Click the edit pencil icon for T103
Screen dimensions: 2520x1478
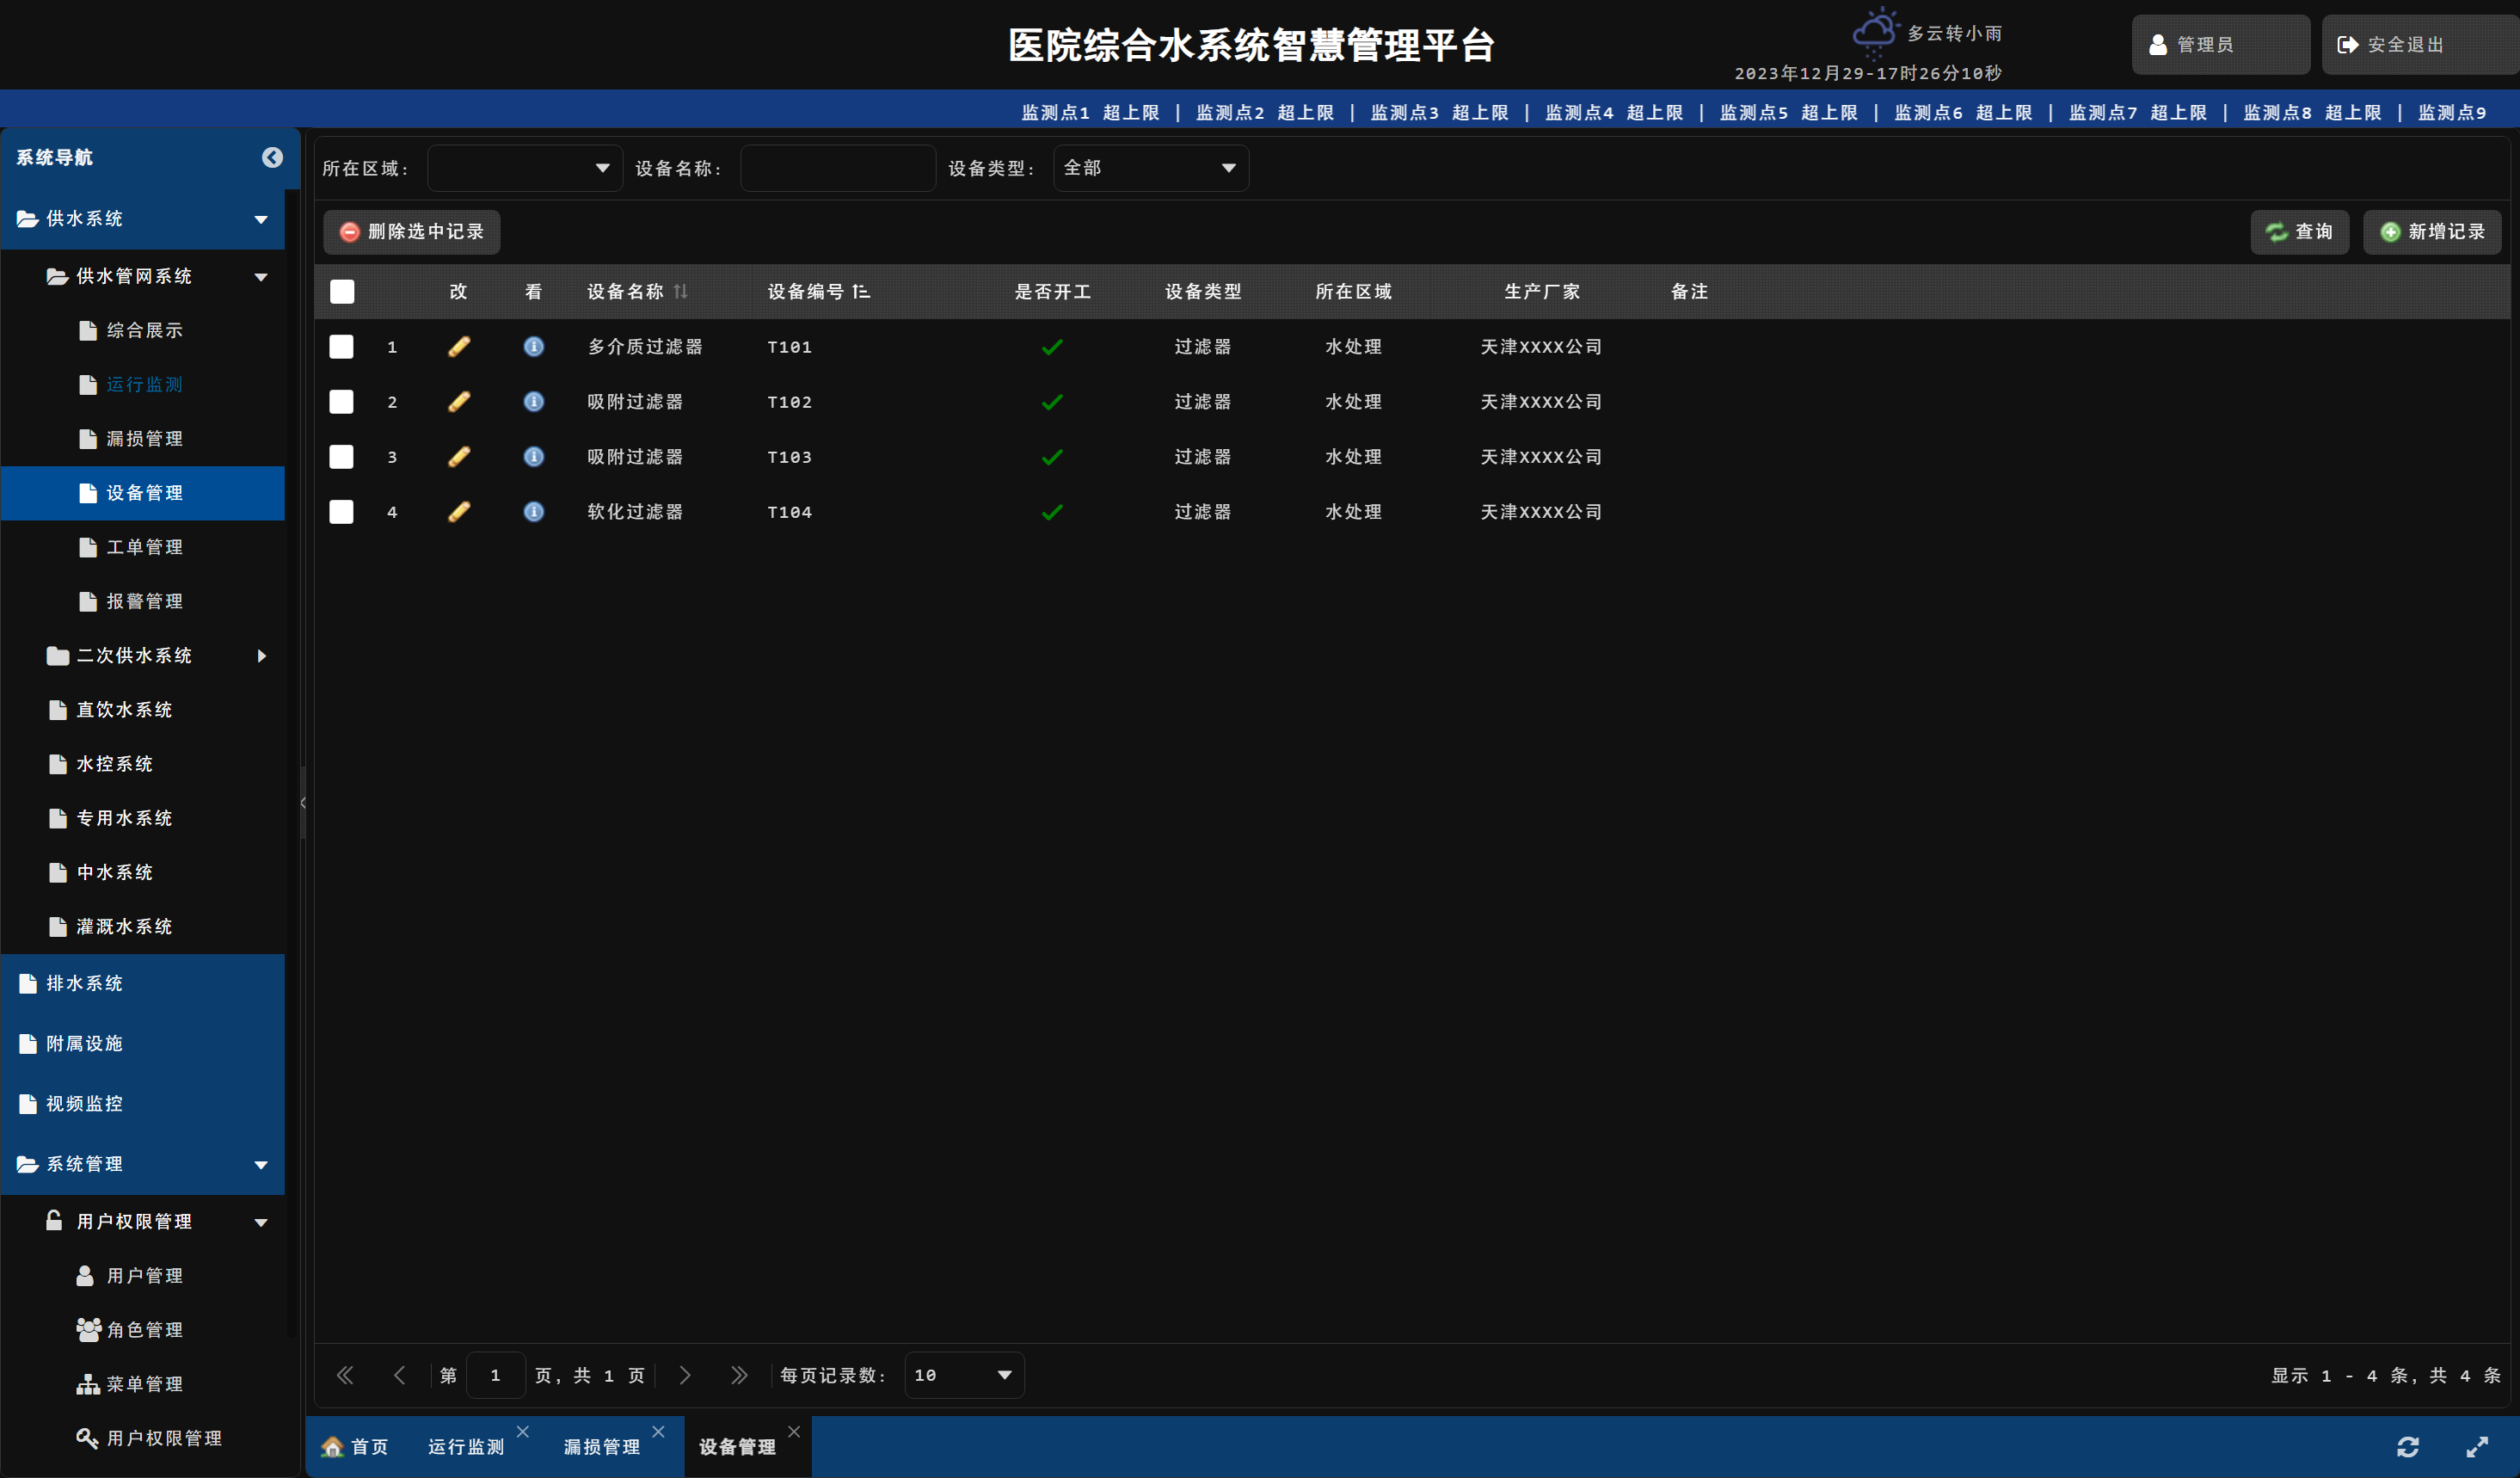click(x=459, y=457)
